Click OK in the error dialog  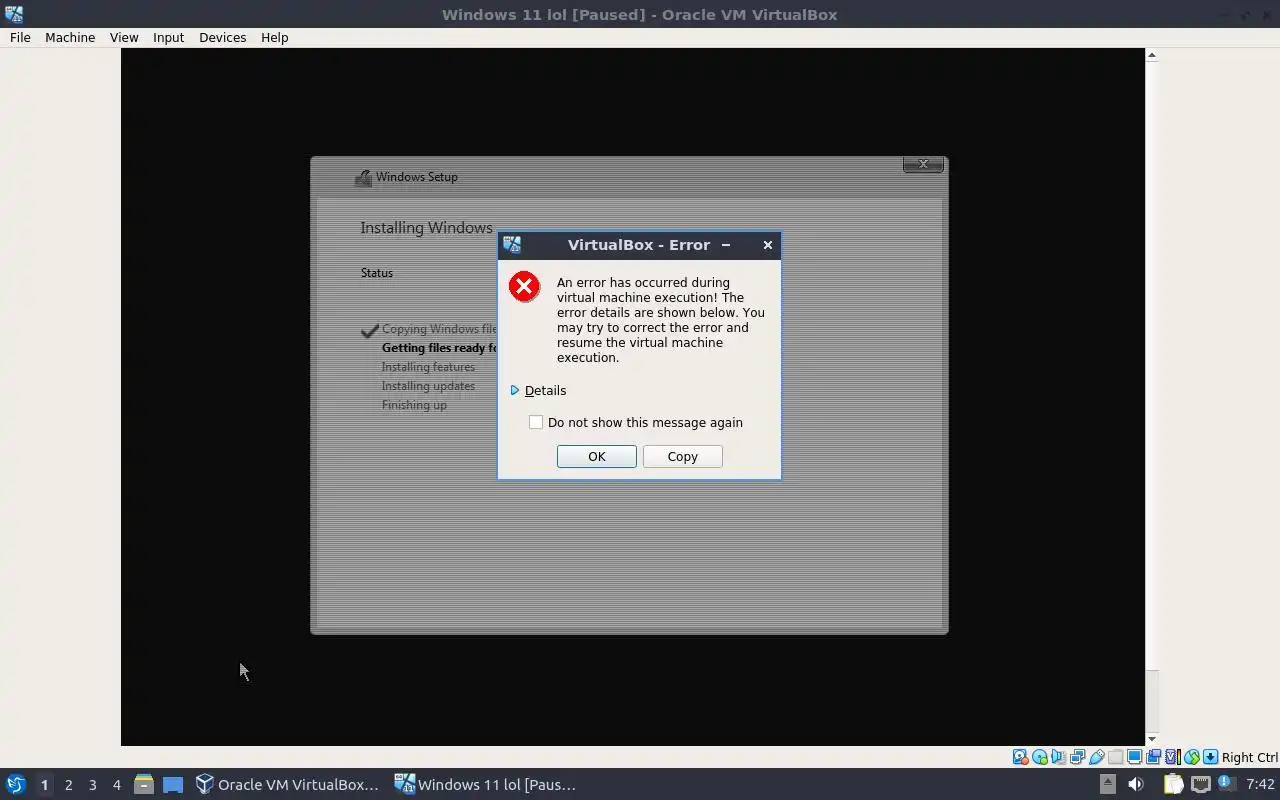point(596,456)
